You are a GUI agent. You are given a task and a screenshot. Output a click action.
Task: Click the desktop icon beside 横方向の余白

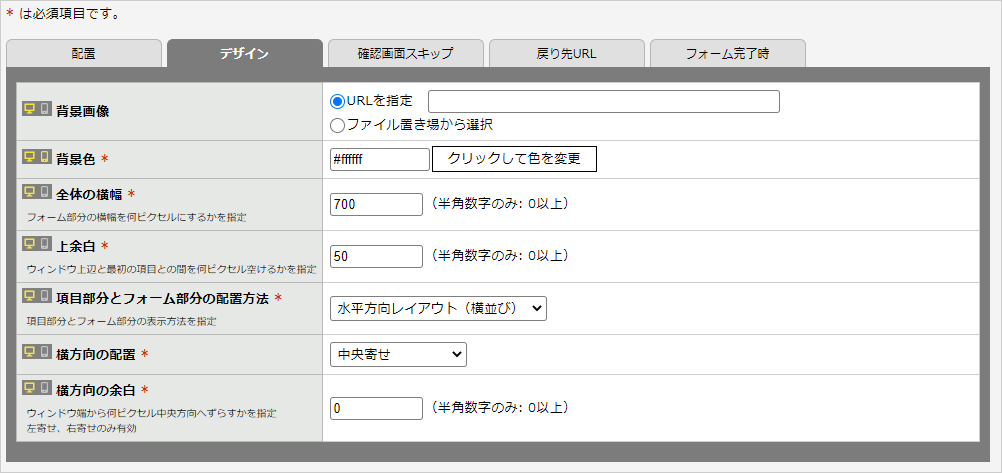[x=30, y=387]
